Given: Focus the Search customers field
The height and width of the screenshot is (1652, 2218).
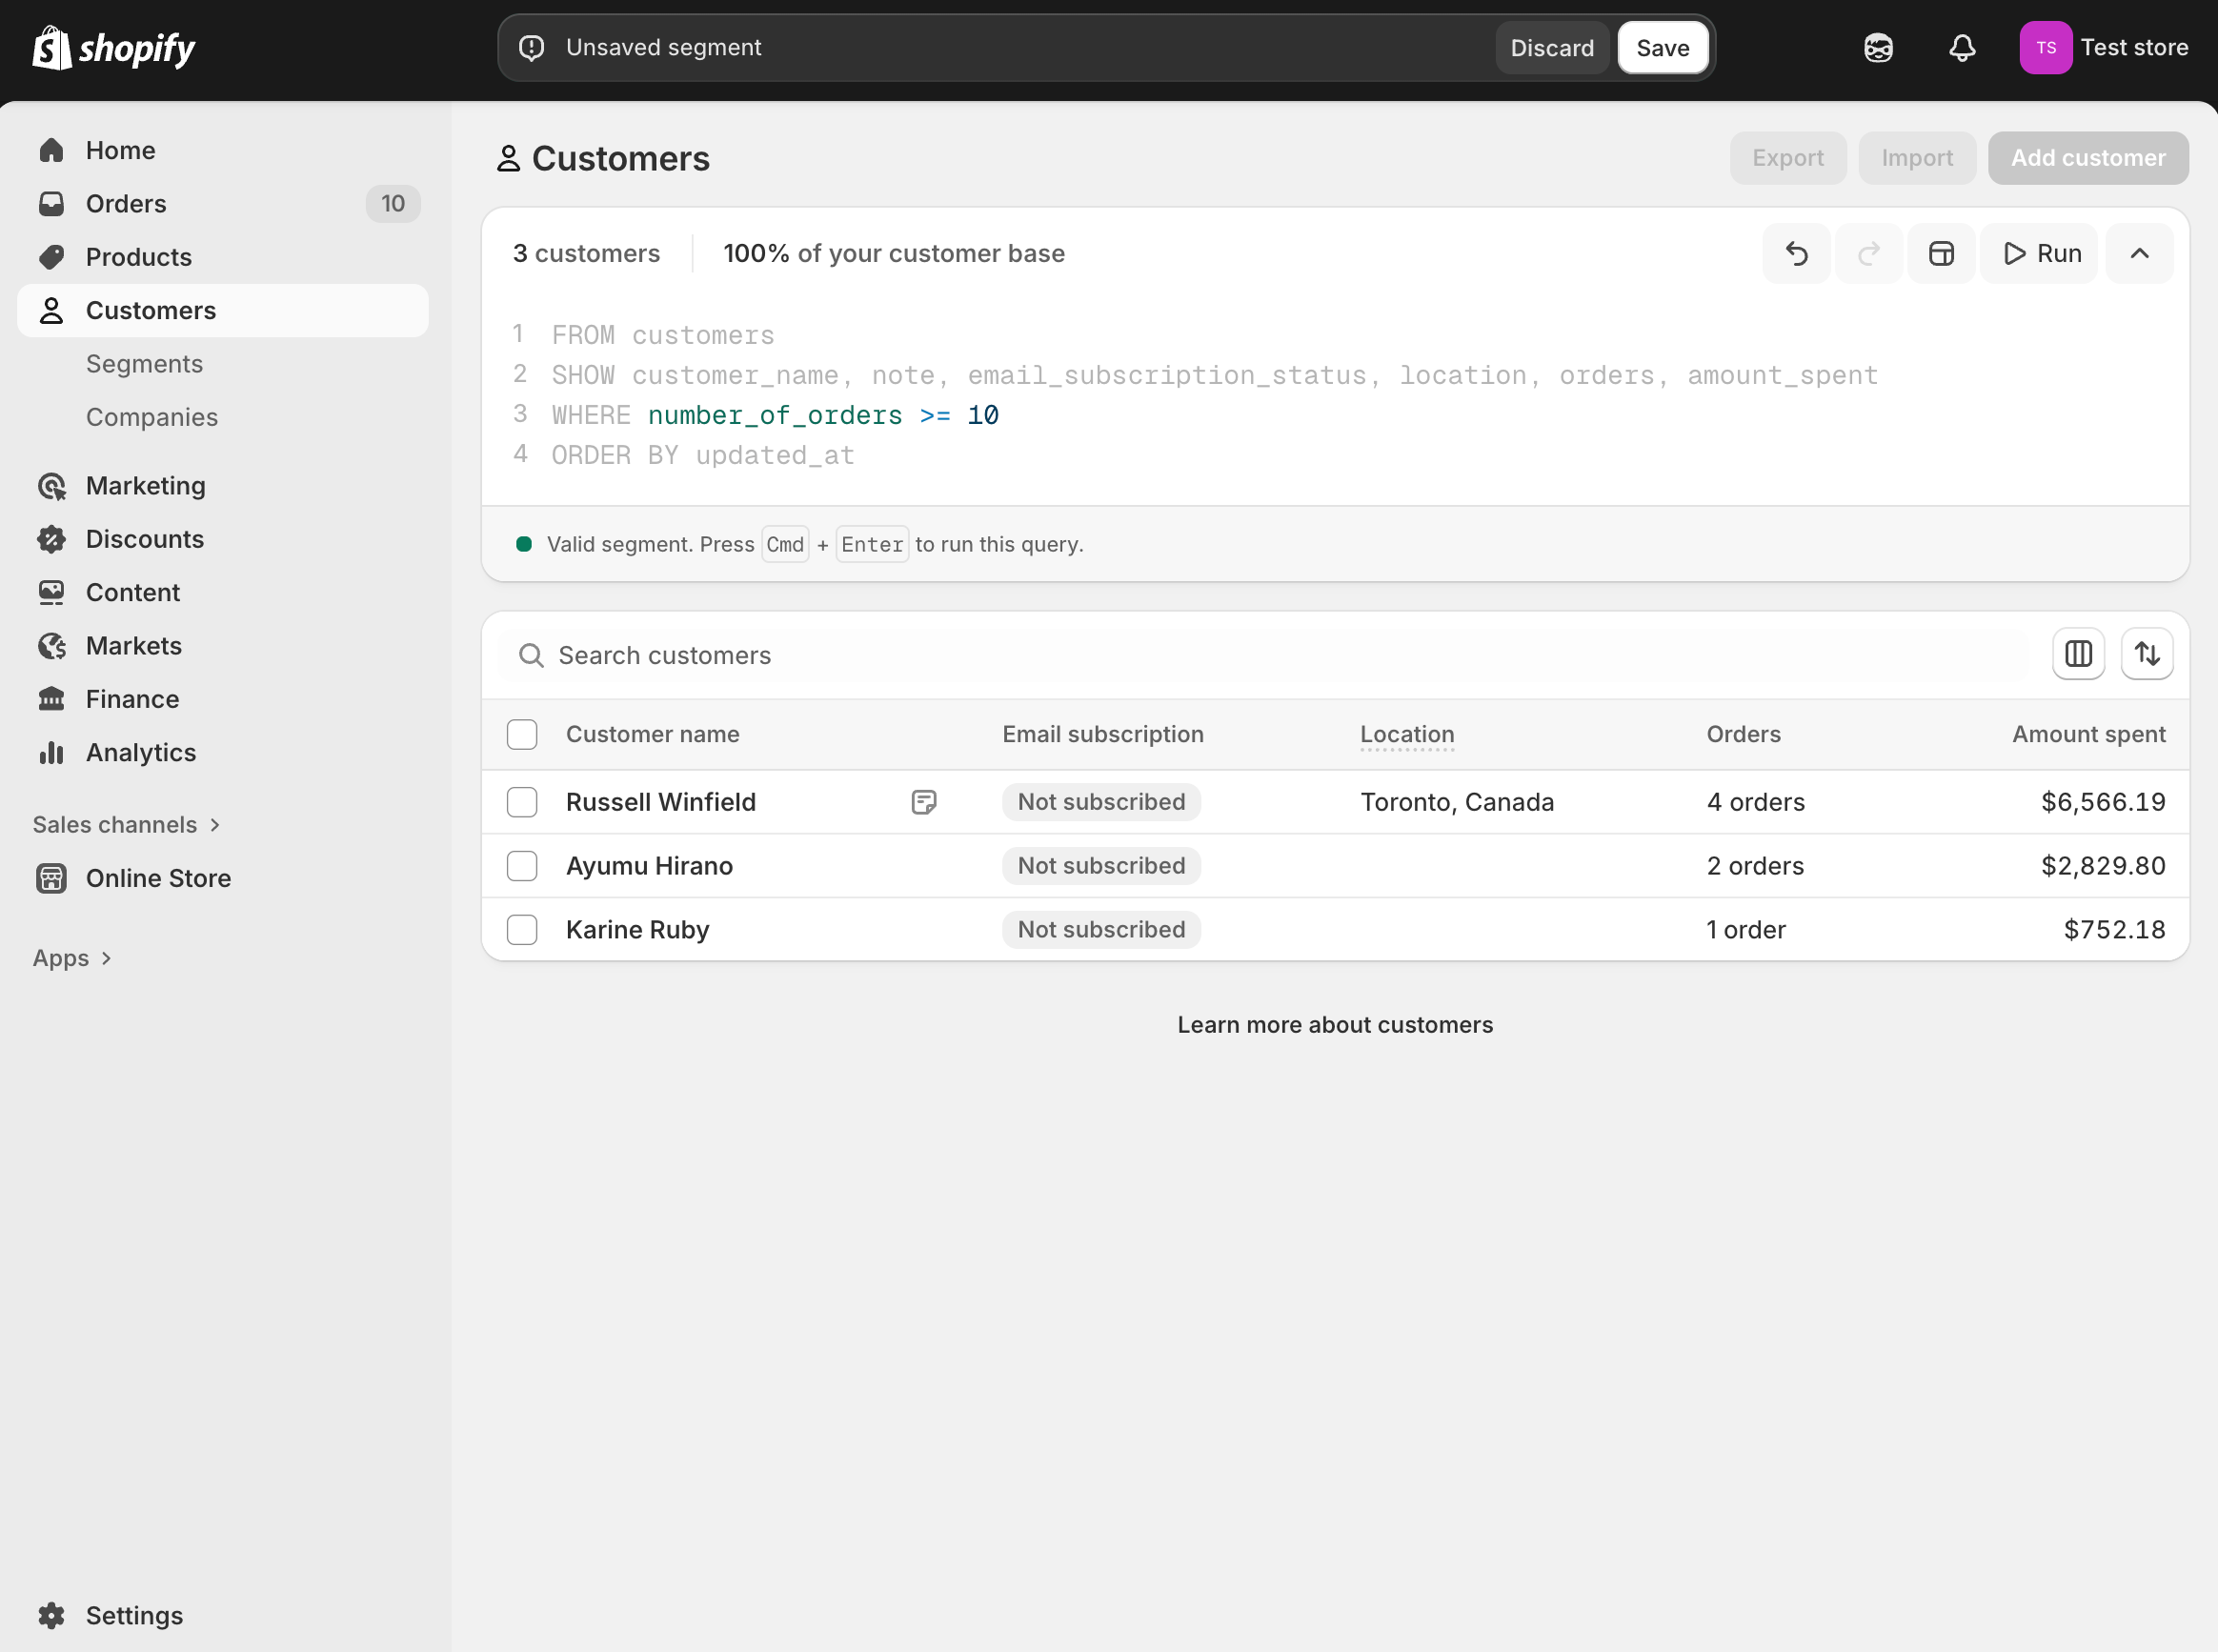Looking at the screenshot, I should (x=1265, y=656).
